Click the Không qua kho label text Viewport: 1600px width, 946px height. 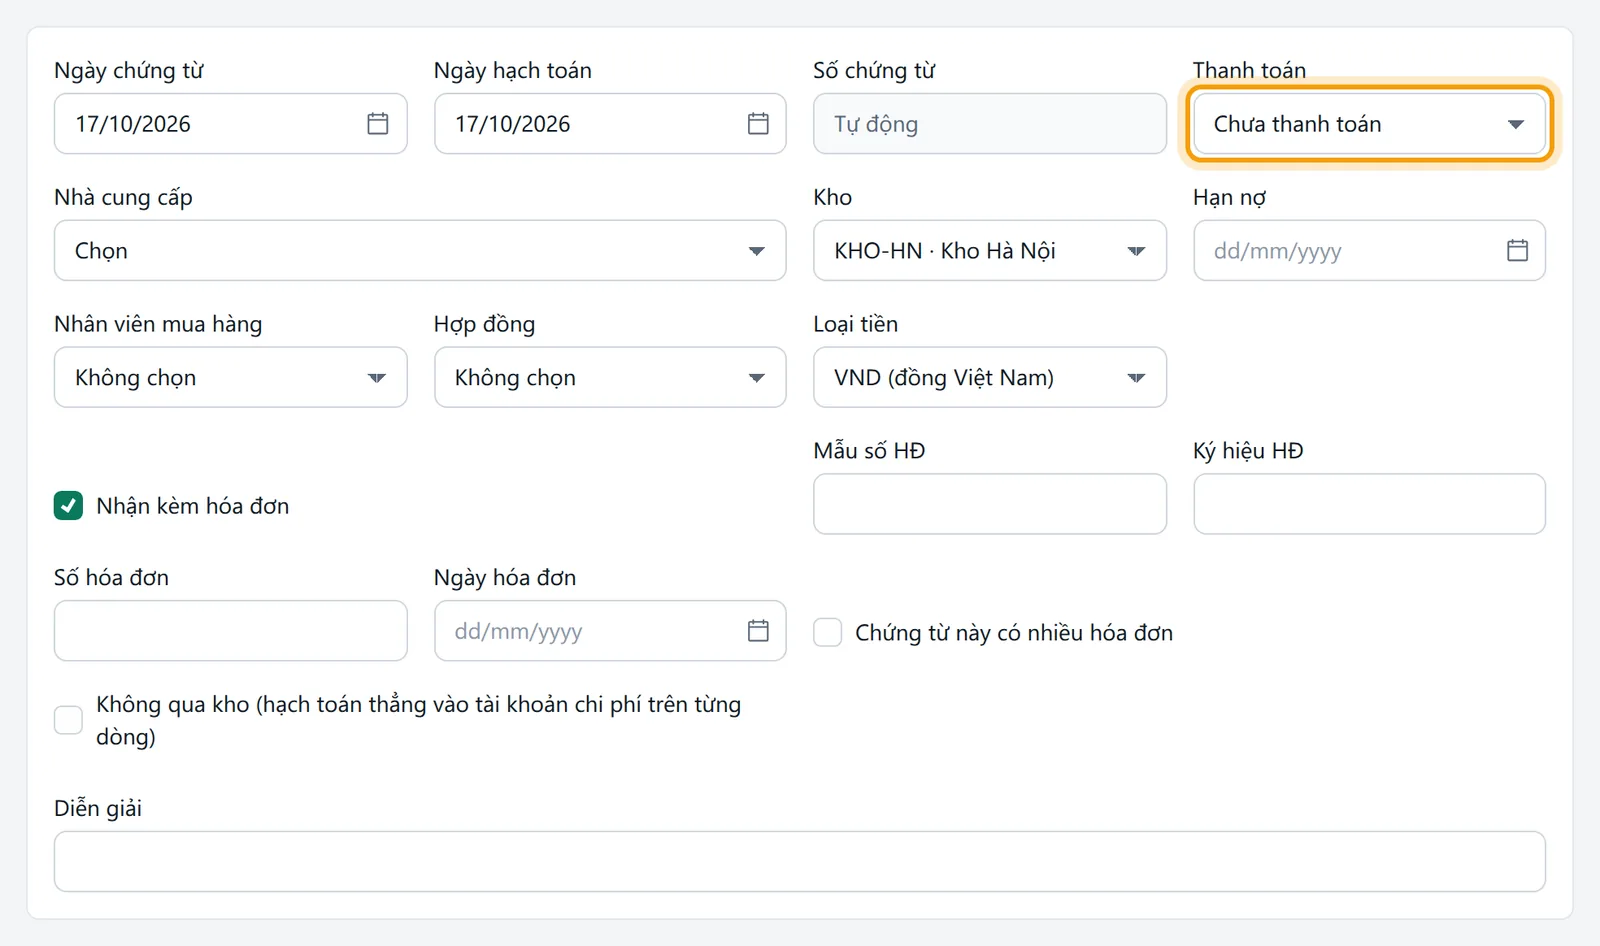(x=419, y=720)
